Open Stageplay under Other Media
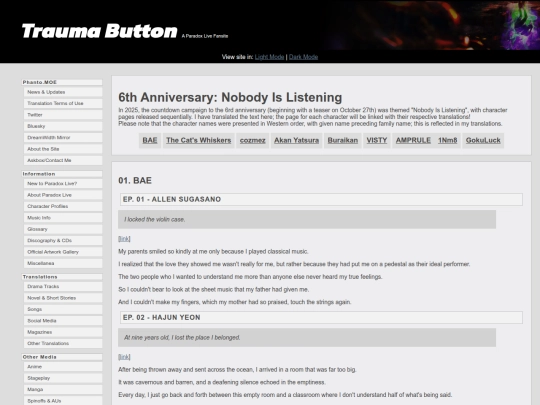The image size is (540, 405). click(x=63, y=378)
